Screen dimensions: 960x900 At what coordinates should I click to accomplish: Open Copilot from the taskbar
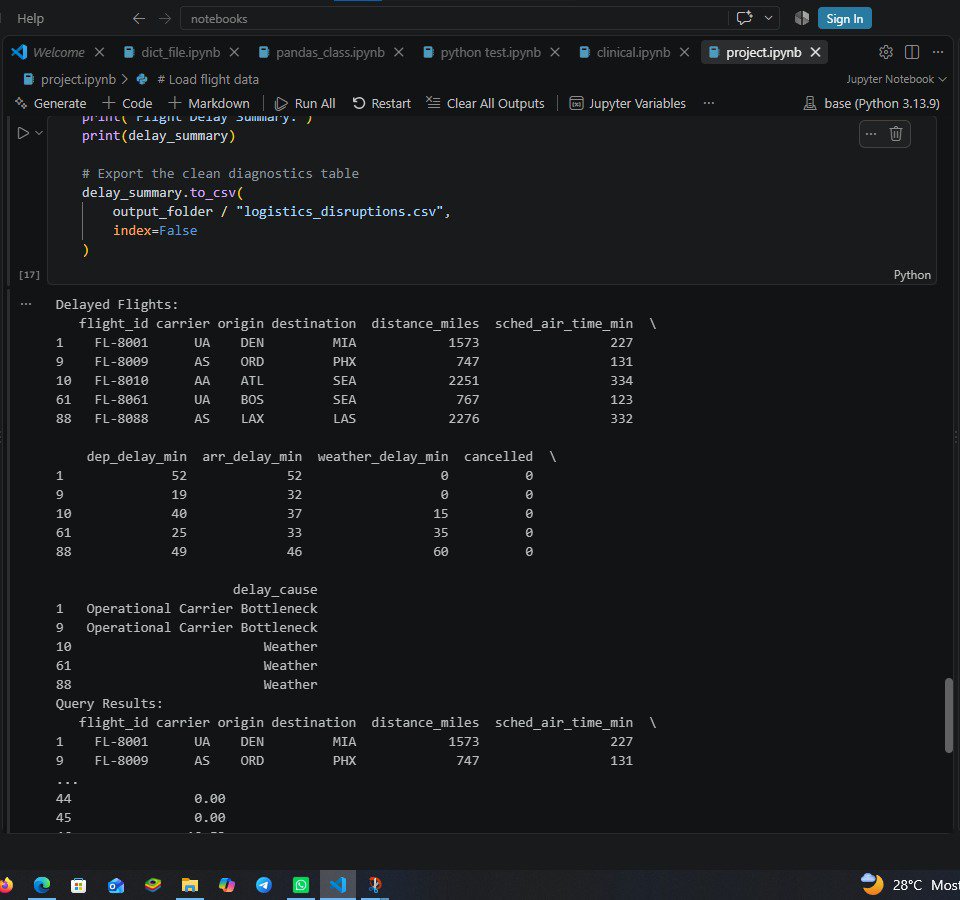coord(227,885)
